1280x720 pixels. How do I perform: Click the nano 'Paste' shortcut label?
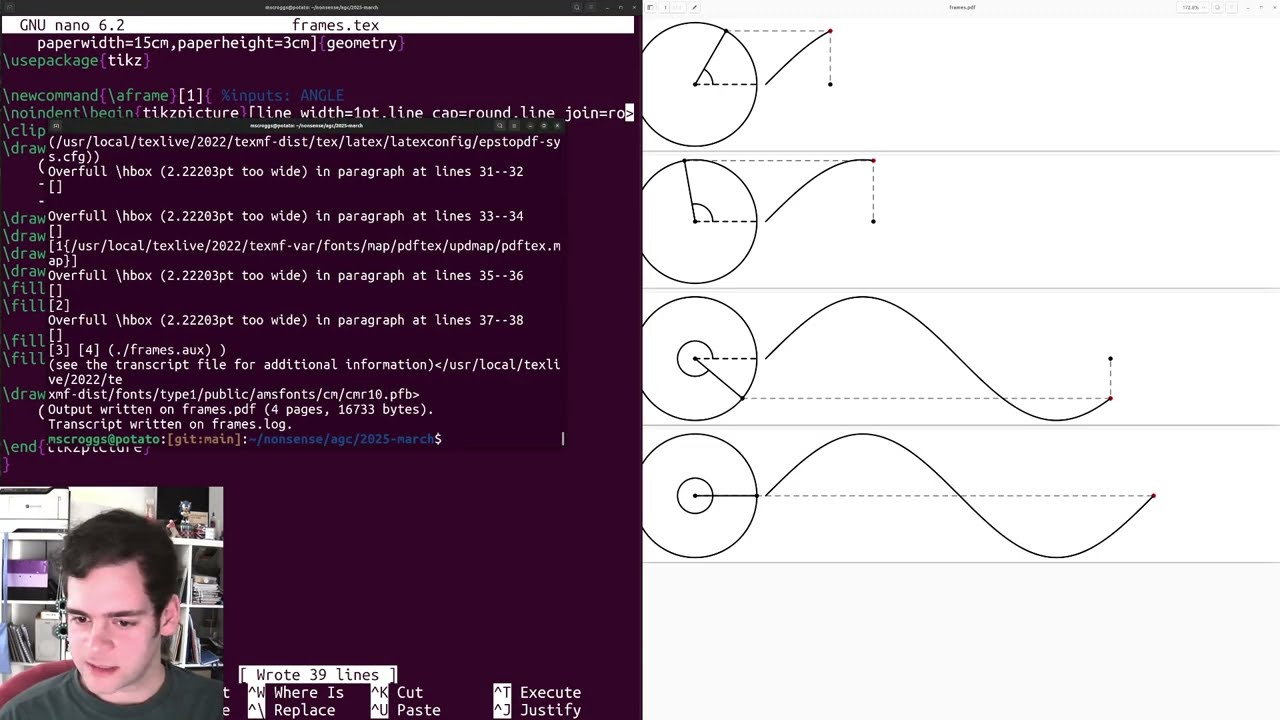coord(418,710)
